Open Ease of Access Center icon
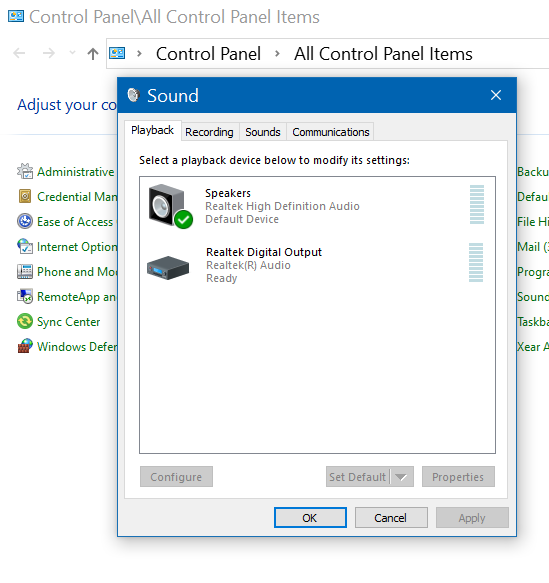The width and height of the screenshot is (549, 583). point(25,221)
